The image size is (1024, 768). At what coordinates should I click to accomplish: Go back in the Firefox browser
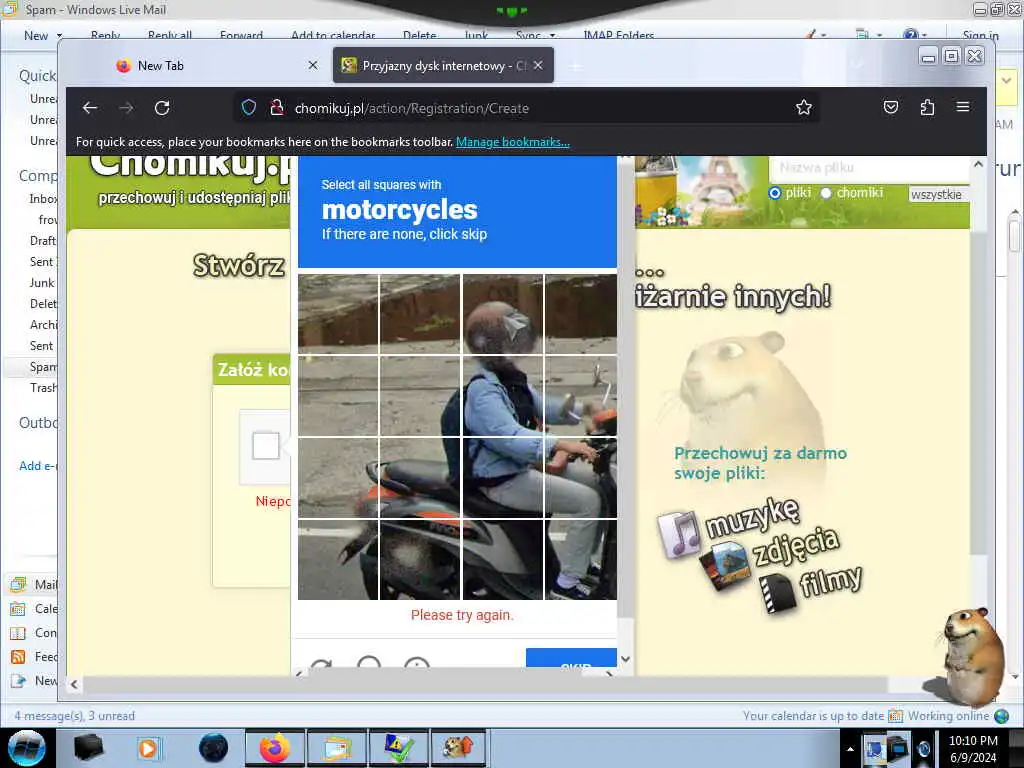(x=90, y=108)
